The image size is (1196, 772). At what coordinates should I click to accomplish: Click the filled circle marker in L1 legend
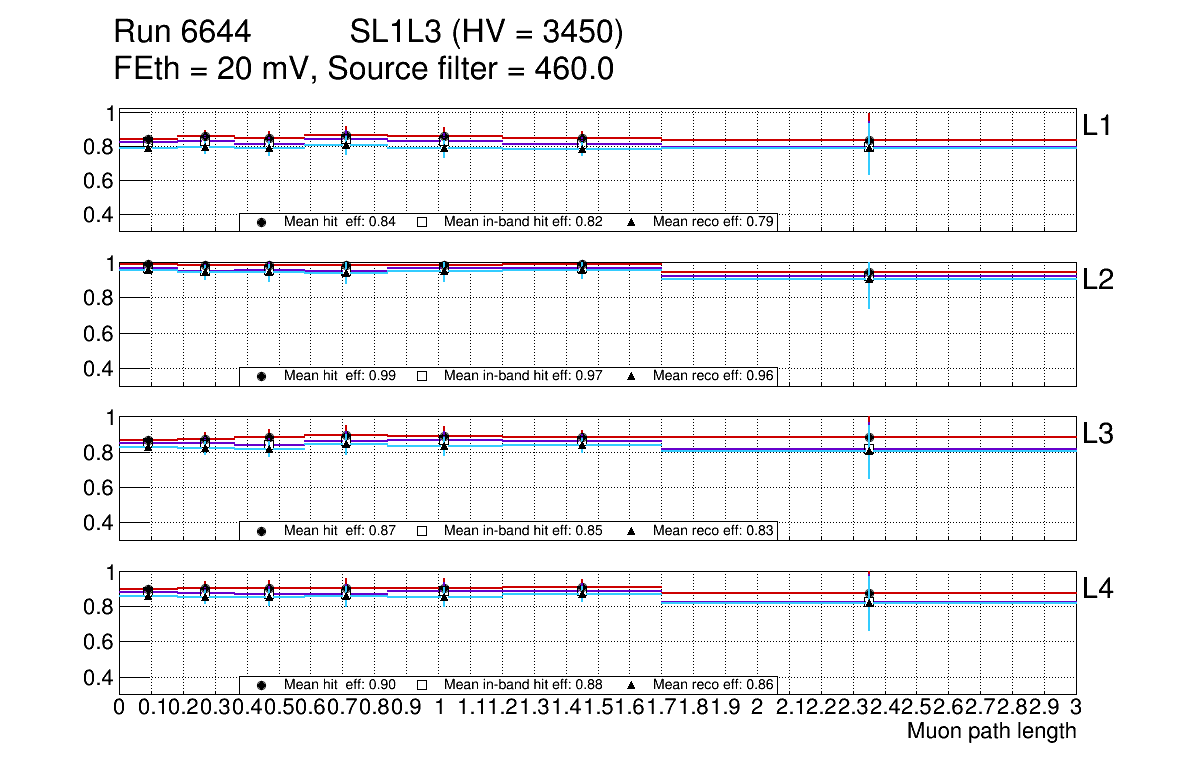pos(261,222)
